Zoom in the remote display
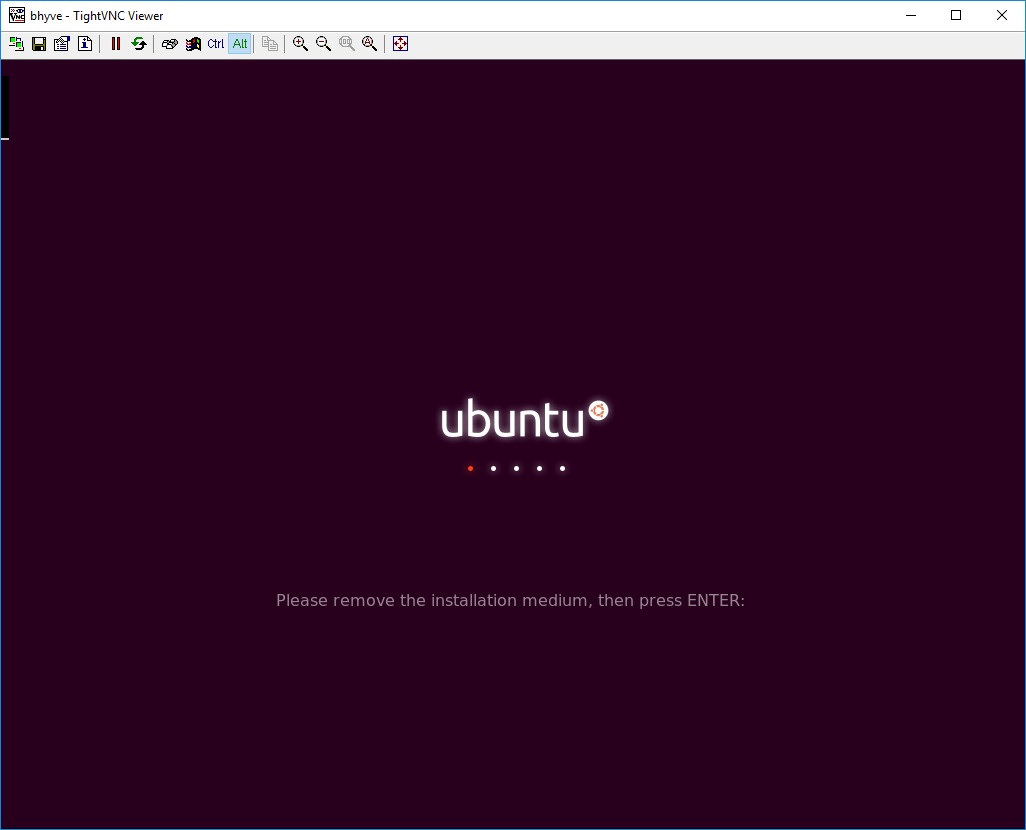 click(x=300, y=44)
